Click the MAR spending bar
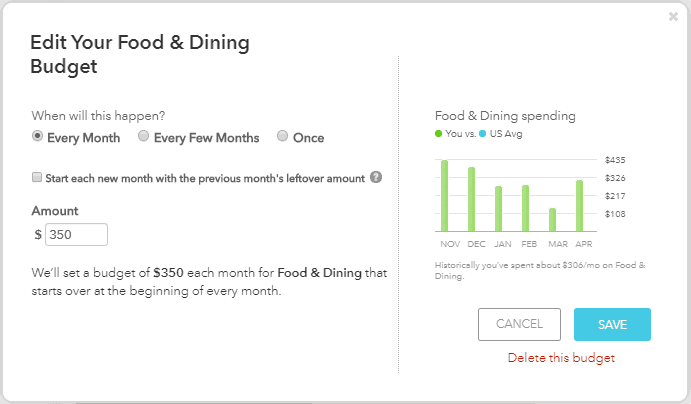The image size is (691, 404). point(552,220)
